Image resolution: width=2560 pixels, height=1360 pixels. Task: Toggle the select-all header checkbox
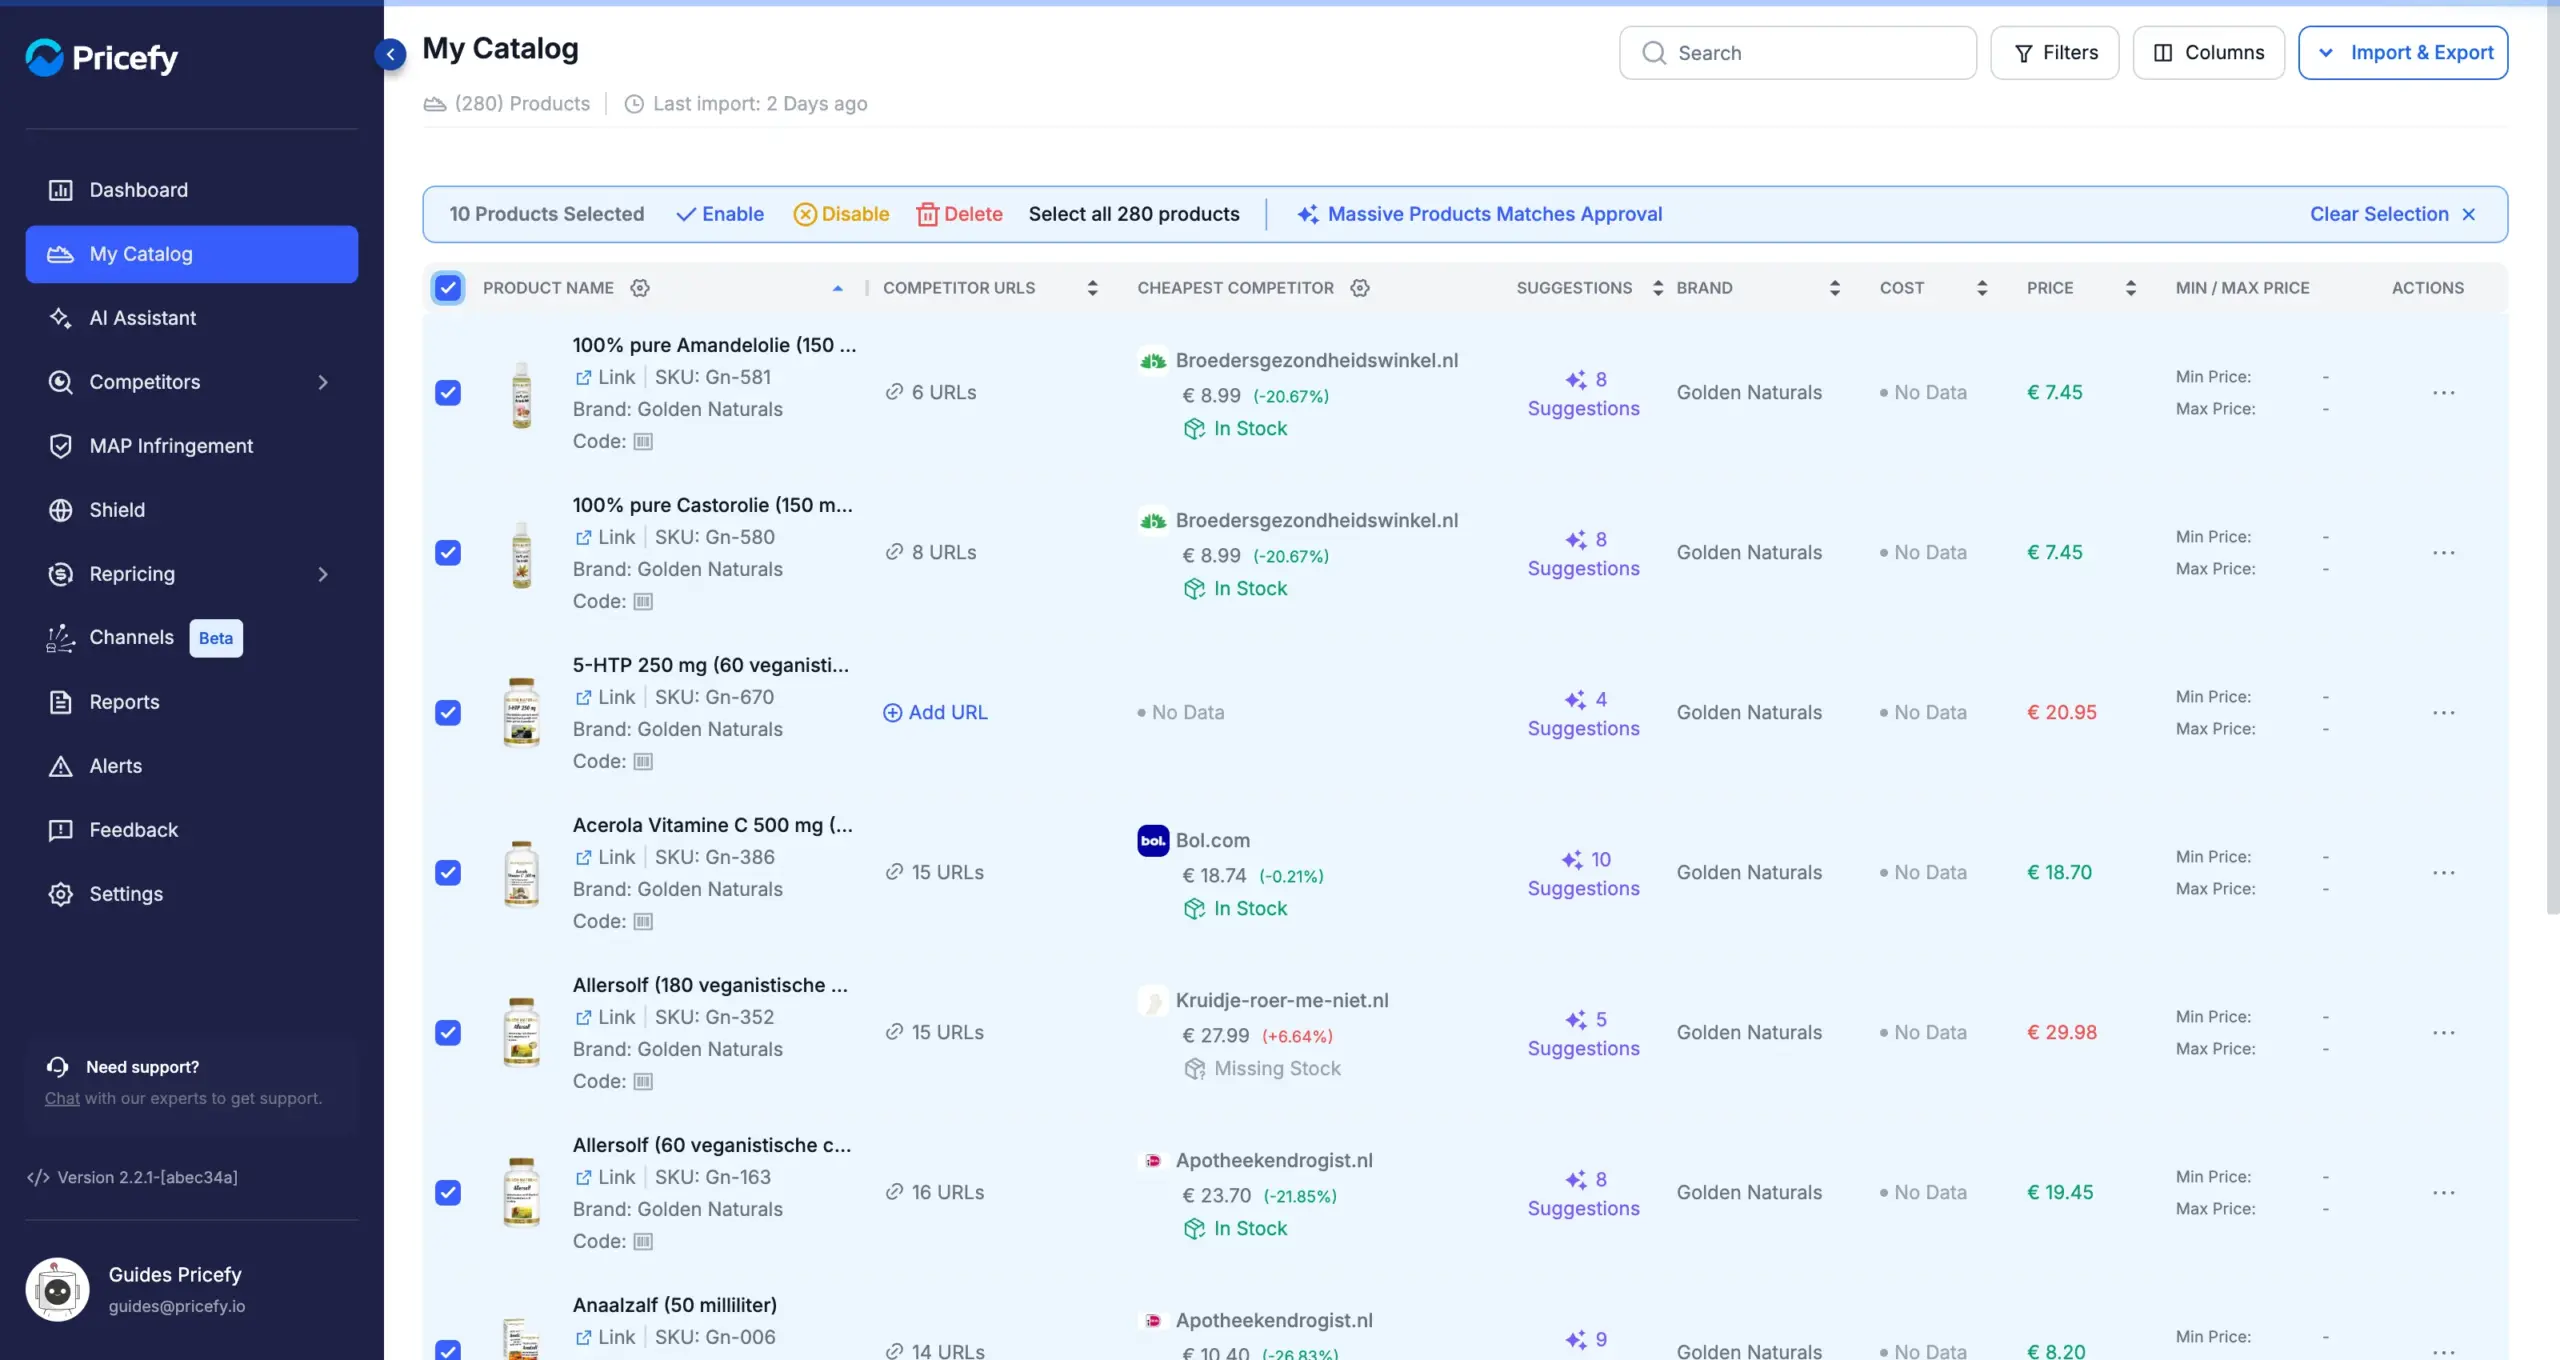click(x=448, y=288)
